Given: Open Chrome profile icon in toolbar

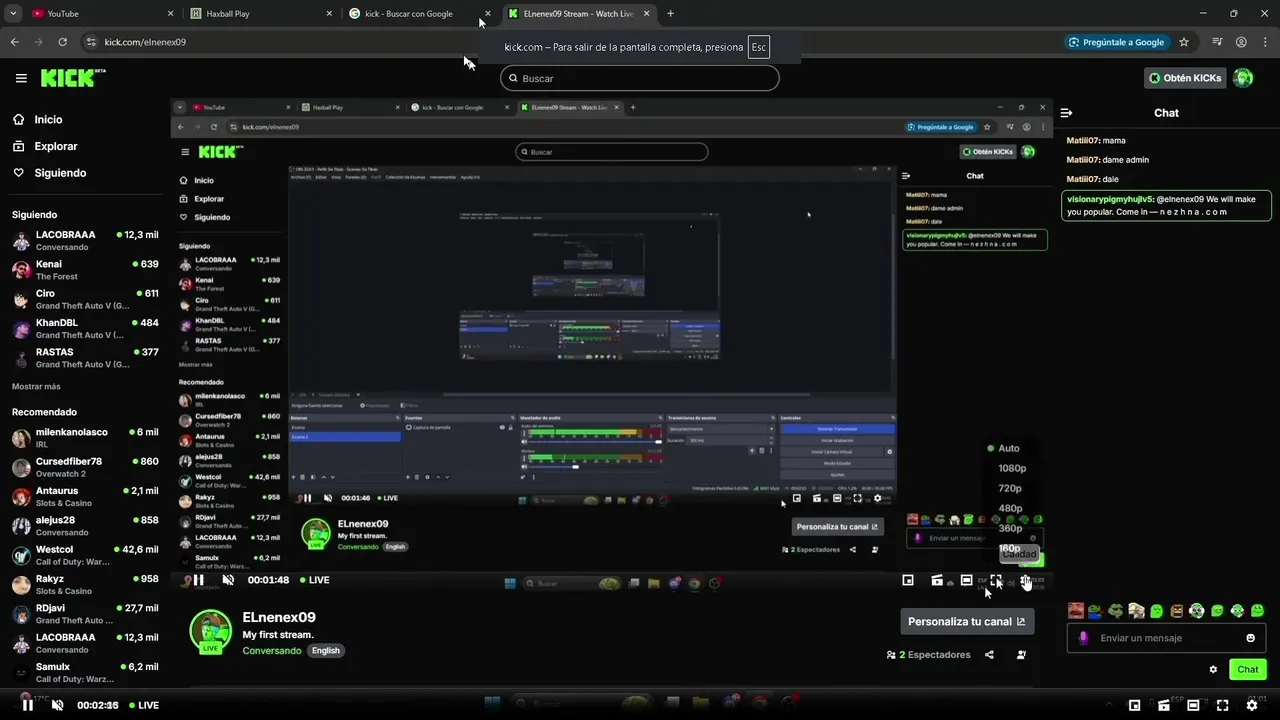Looking at the screenshot, I should [x=1241, y=42].
